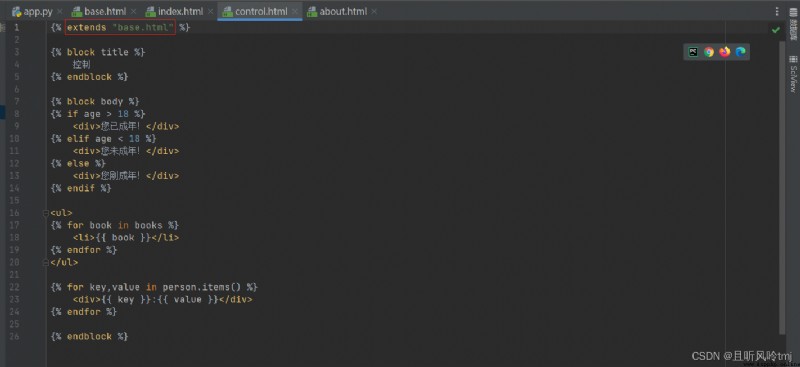Open preview in PyCharm built-in browser
This screenshot has width=800, height=367.
click(x=693, y=52)
